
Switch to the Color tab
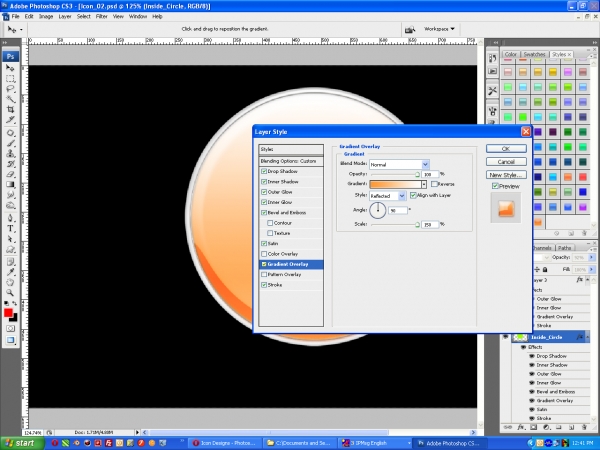coord(510,54)
